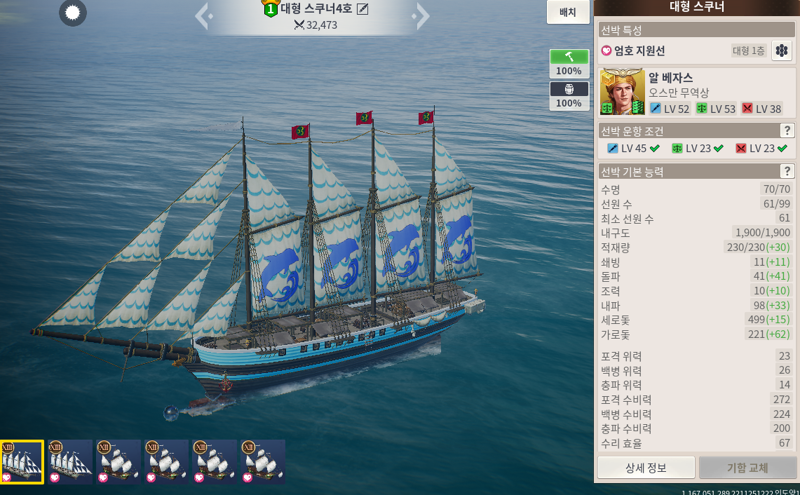This screenshot has height=495, width=800.
Task: Select the third ship thumbnail
Action: pos(118,462)
